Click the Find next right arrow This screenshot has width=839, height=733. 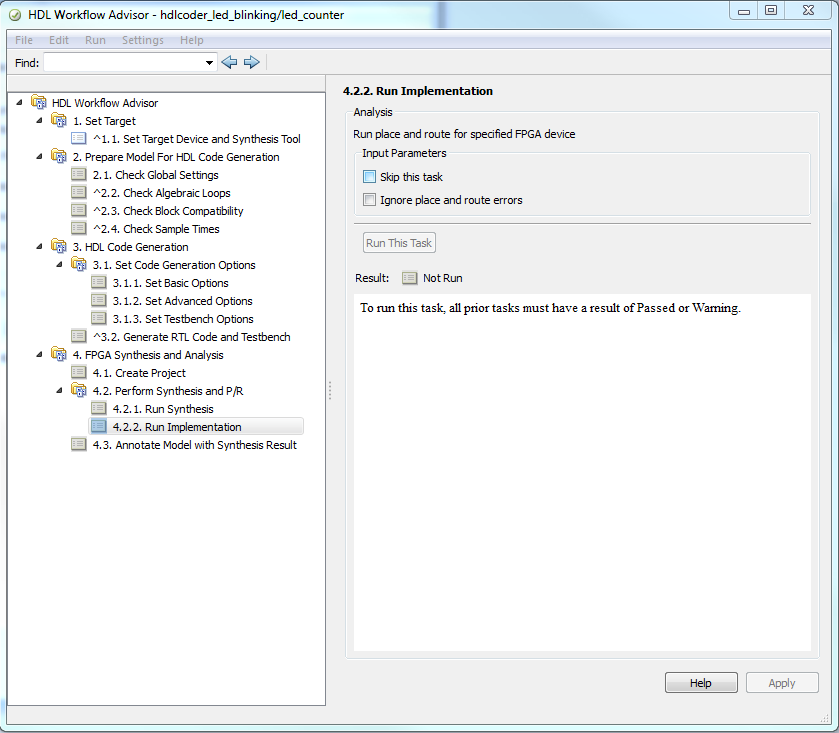pyautogui.click(x=251, y=62)
